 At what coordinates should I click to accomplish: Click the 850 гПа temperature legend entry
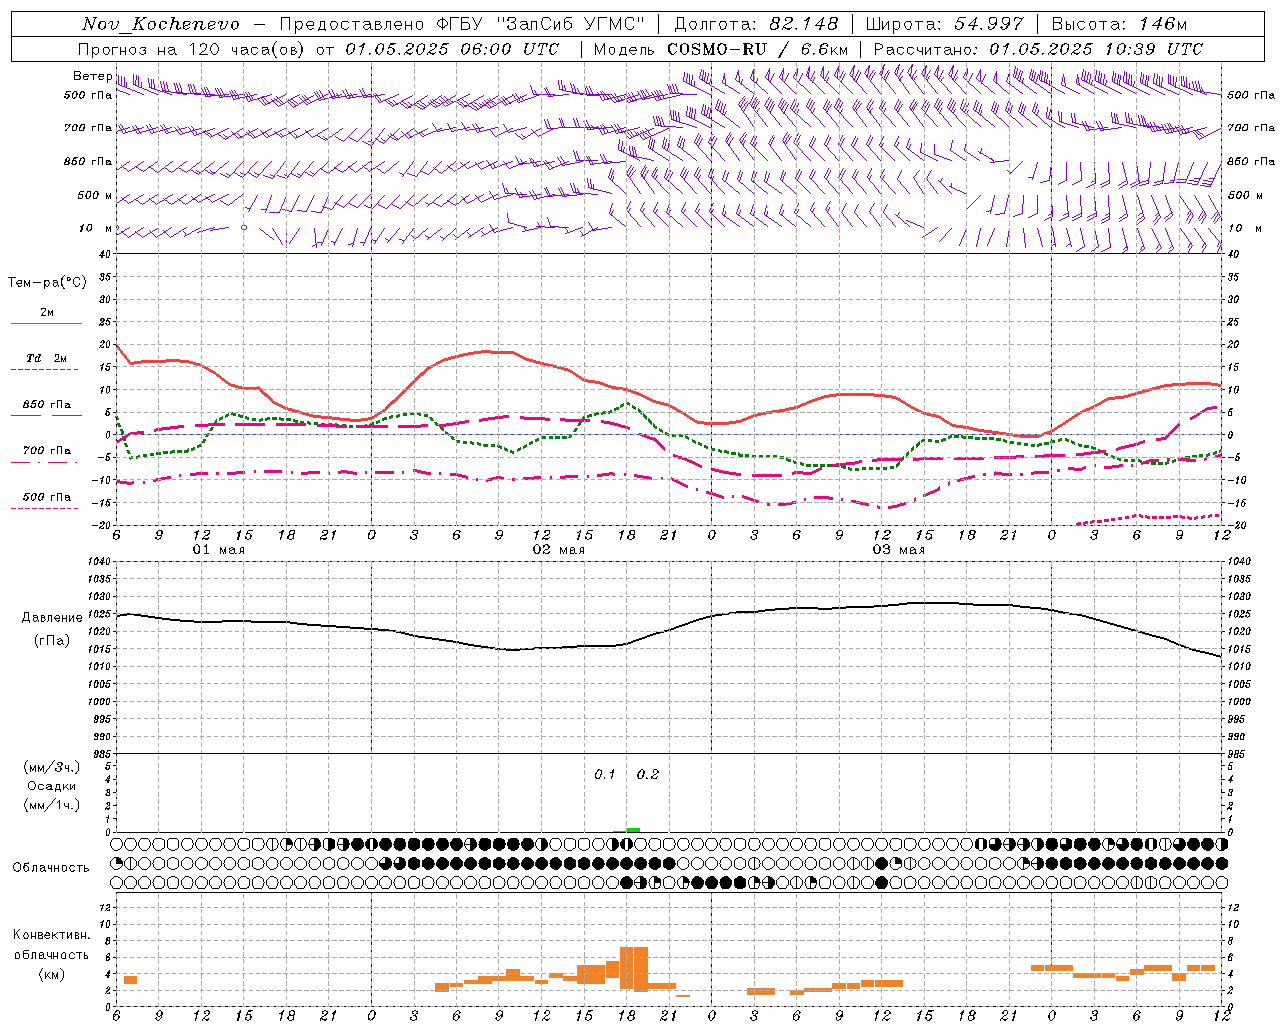coord(47,405)
